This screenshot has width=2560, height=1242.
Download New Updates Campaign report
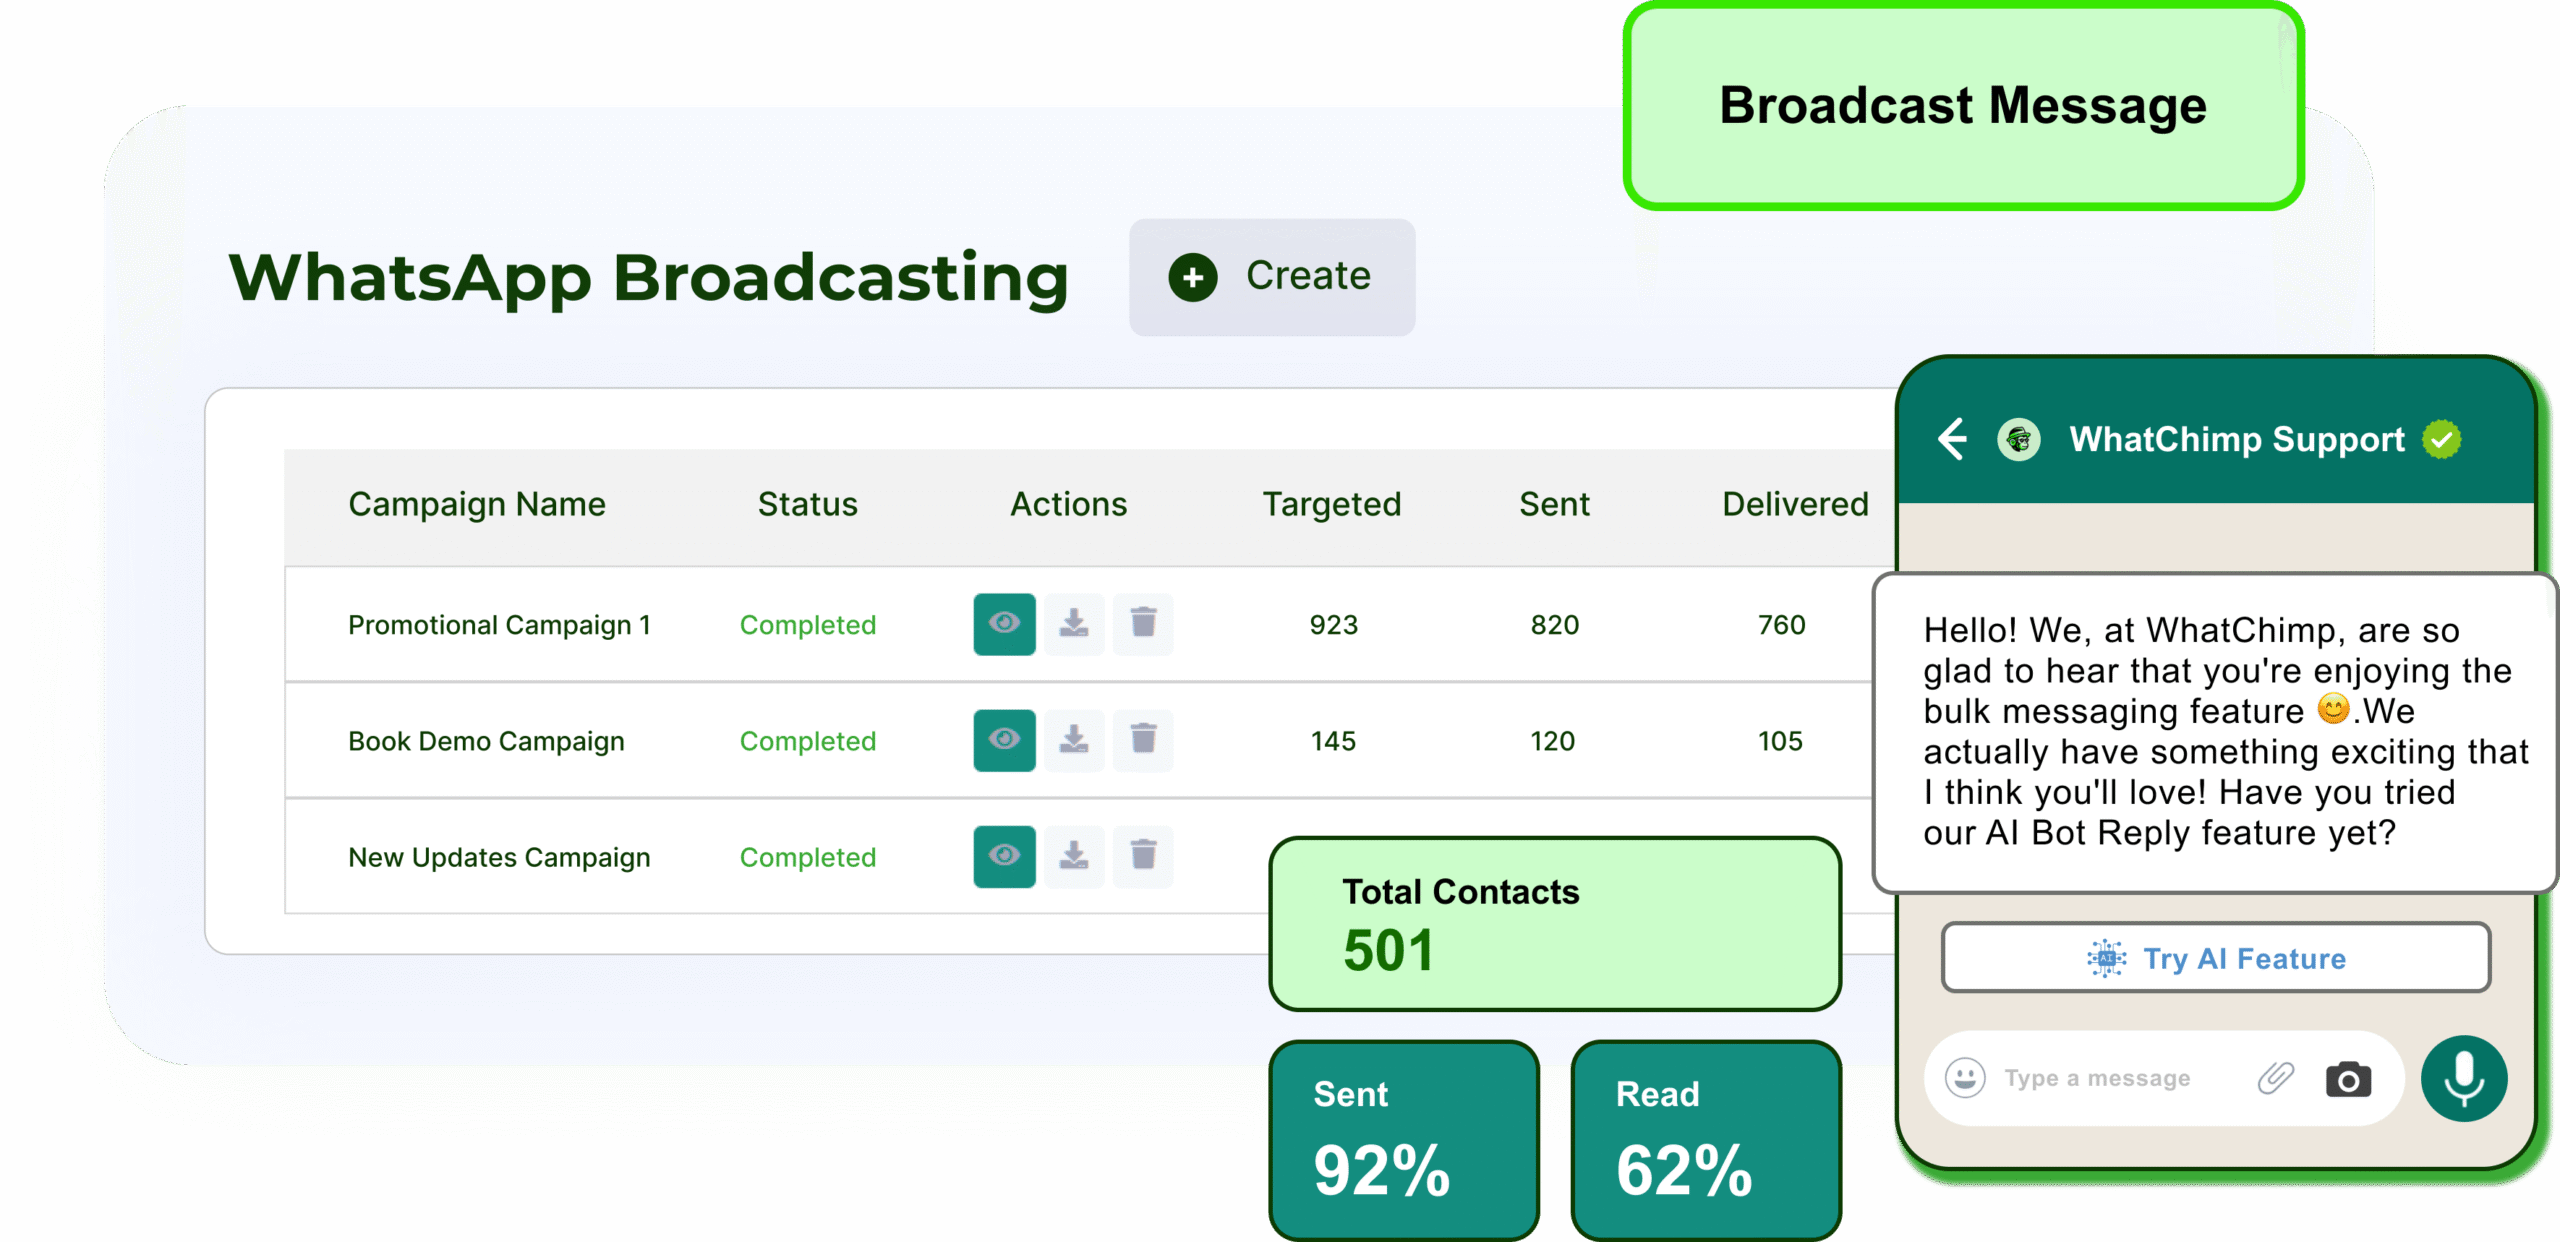click(x=1074, y=856)
